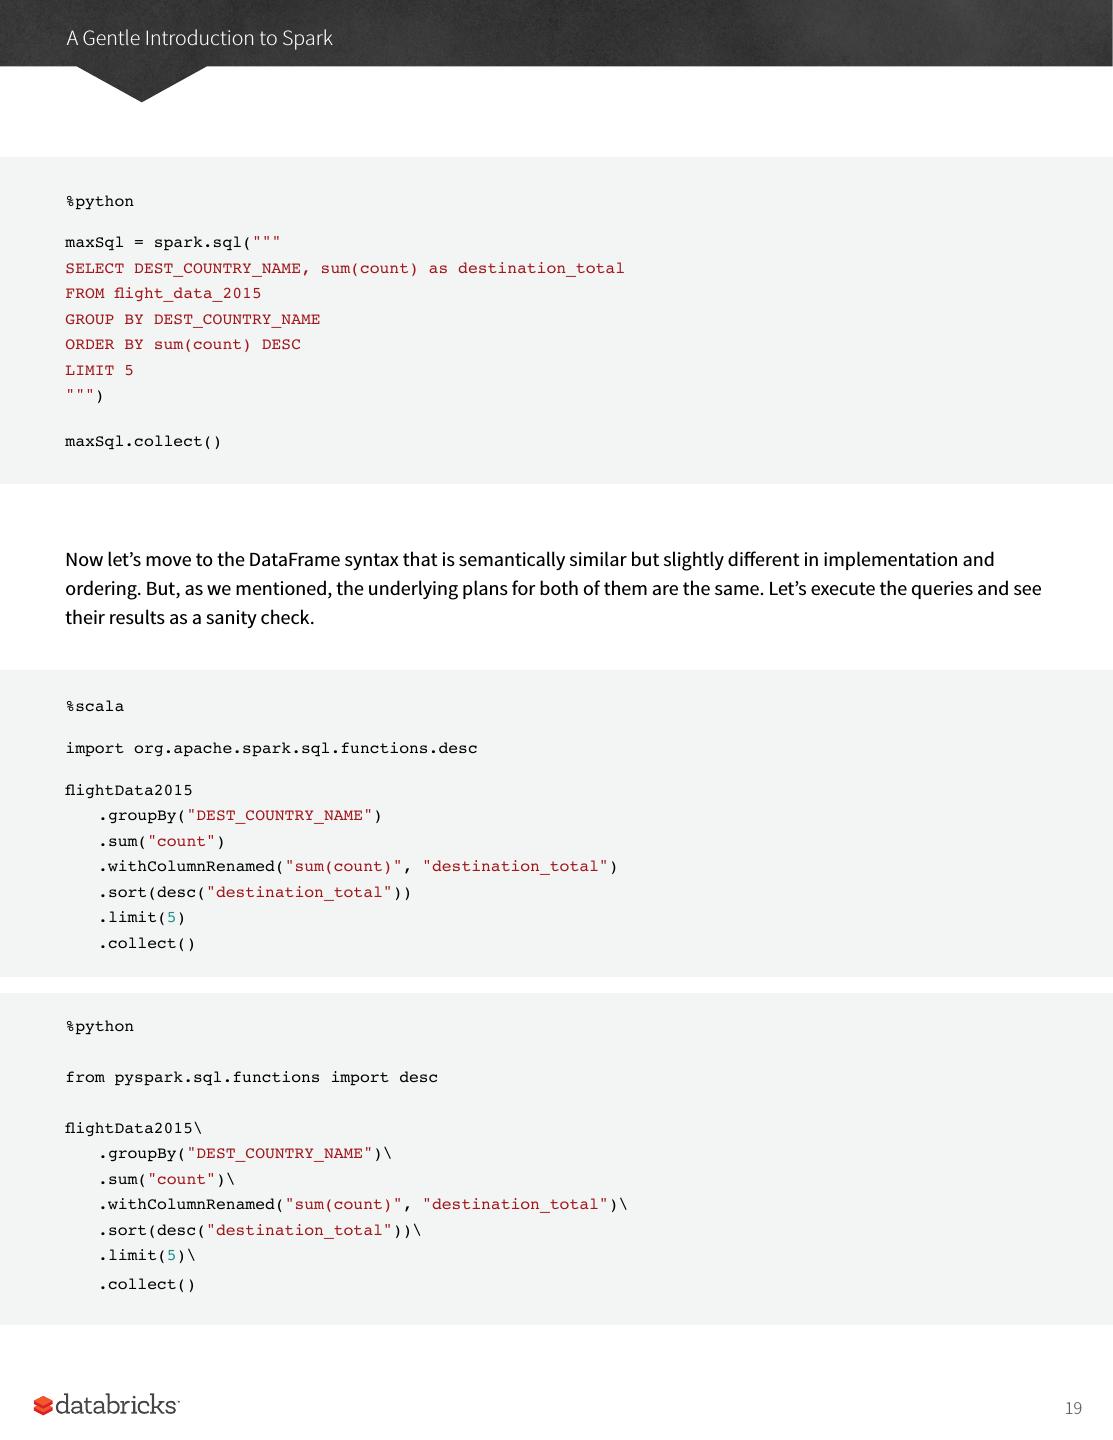1113x1440 pixels.
Task: Click the GROUP BY DEST_COUNTRY_NAME line
Action: (x=193, y=320)
